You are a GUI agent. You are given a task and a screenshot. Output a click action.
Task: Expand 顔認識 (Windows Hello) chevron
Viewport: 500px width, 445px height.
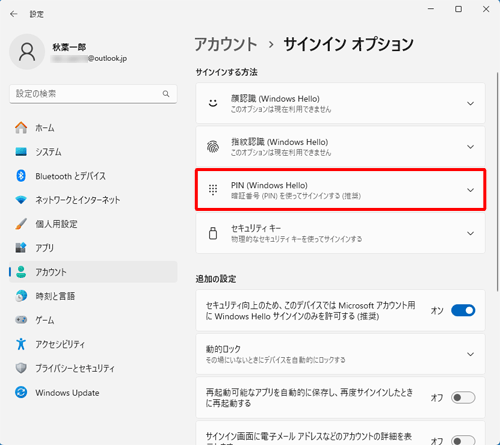point(470,103)
